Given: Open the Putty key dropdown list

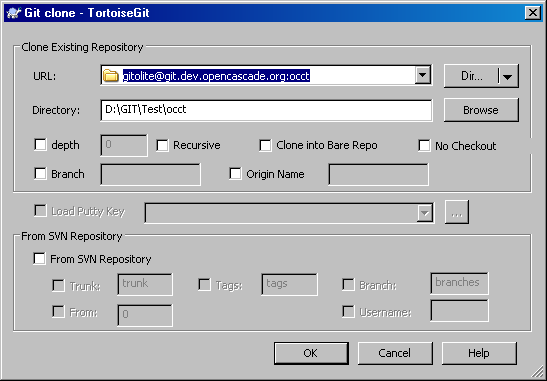Looking at the screenshot, I should click(x=425, y=212).
